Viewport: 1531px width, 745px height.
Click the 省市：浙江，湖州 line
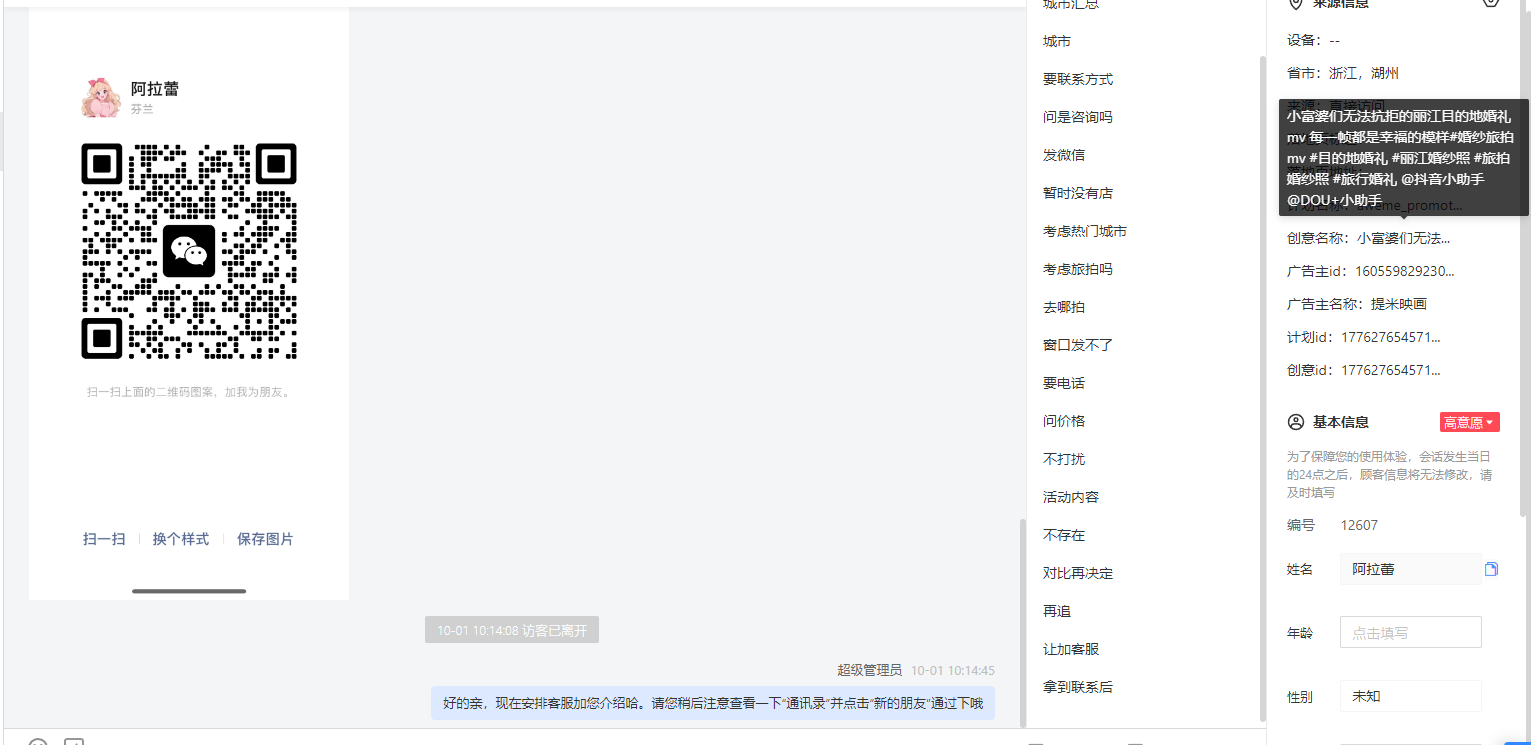coord(1343,73)
